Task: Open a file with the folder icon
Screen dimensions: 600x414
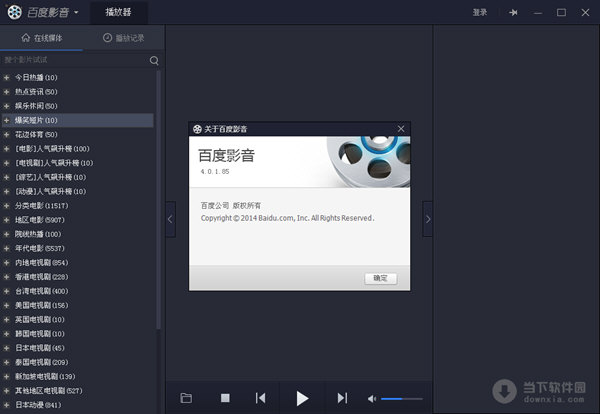Action: pos(186,398)
